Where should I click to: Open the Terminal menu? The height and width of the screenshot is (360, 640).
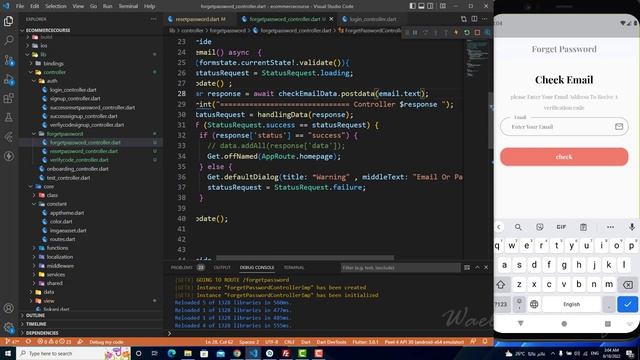point(128,6)
